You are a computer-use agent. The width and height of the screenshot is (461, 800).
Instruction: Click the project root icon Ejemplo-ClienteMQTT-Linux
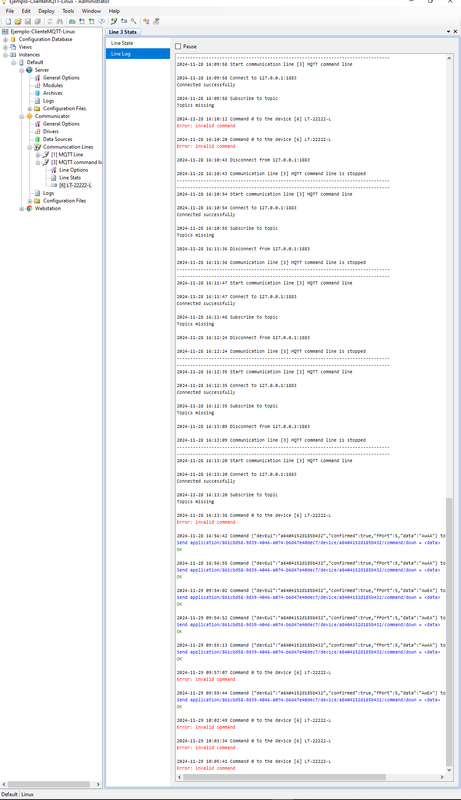(x=5, y=32)
